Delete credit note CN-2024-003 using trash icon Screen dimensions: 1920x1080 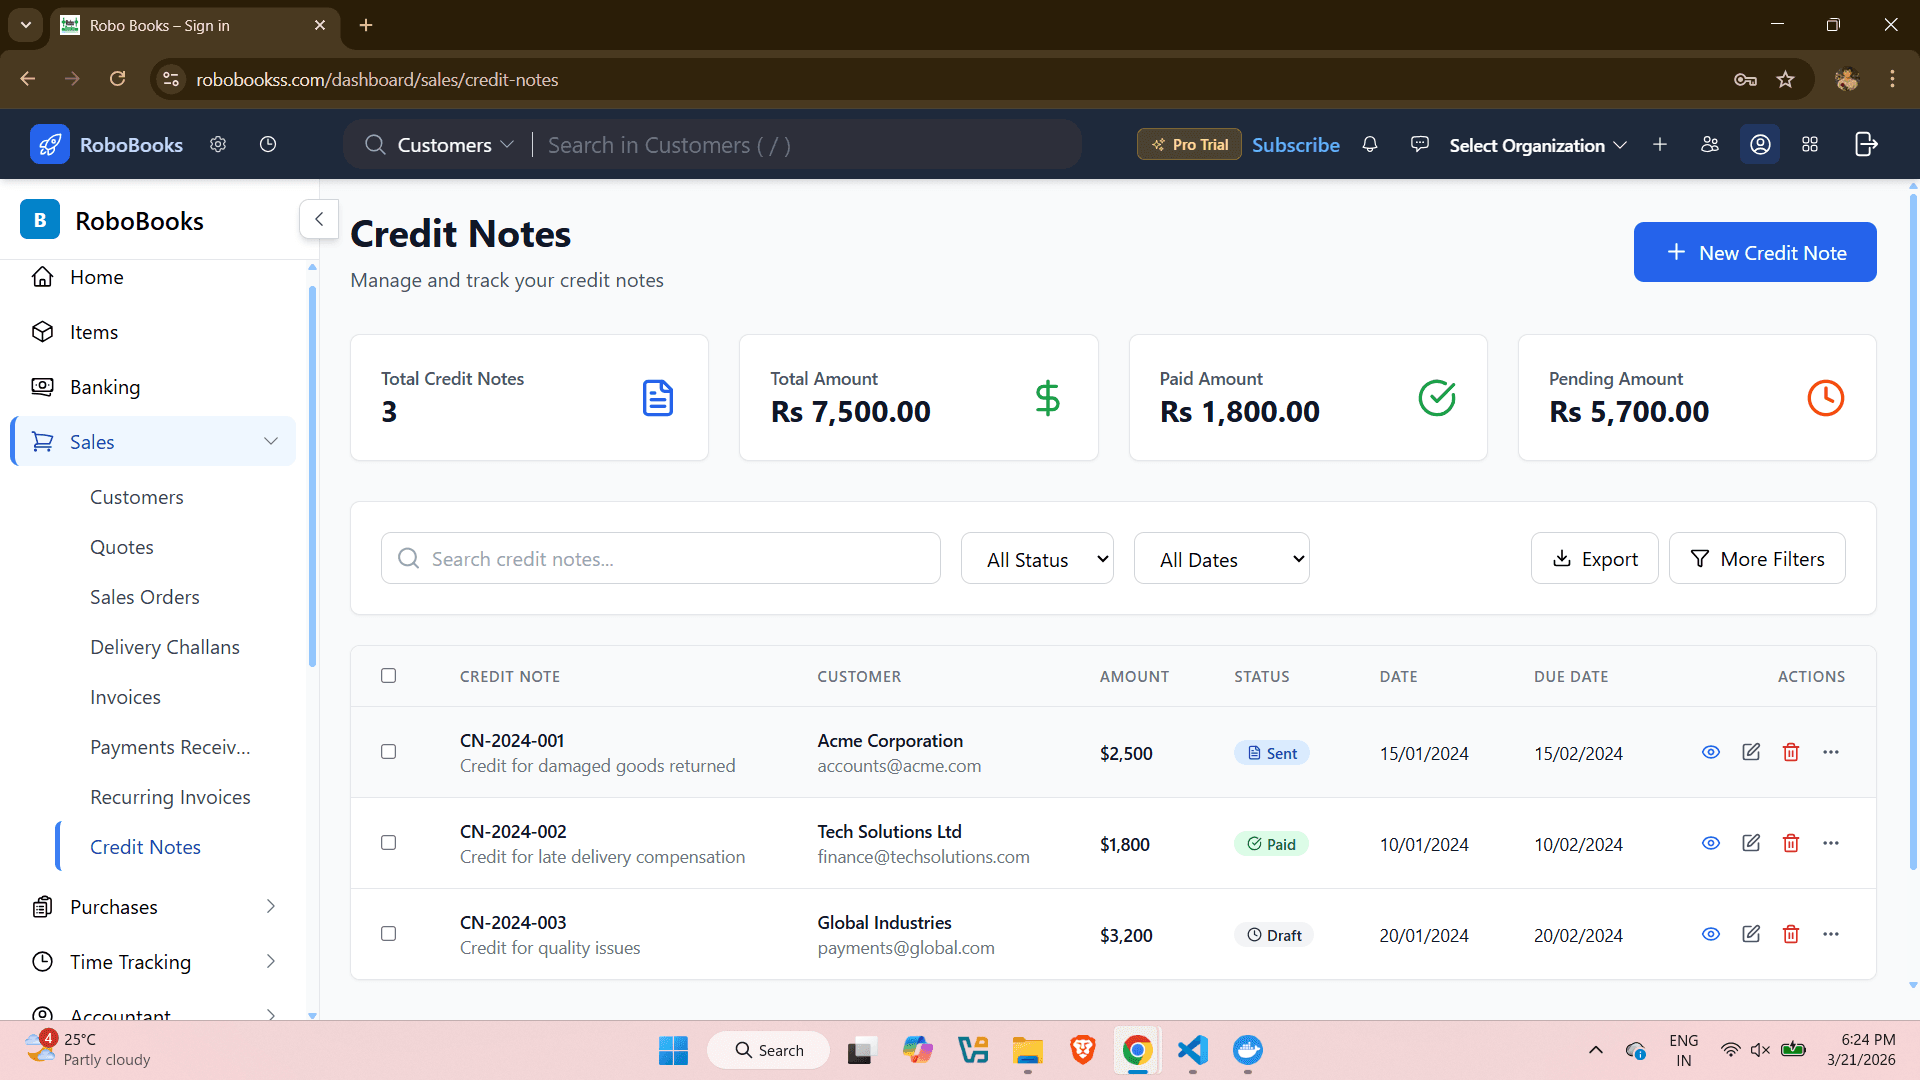(x=1791, y=934)
